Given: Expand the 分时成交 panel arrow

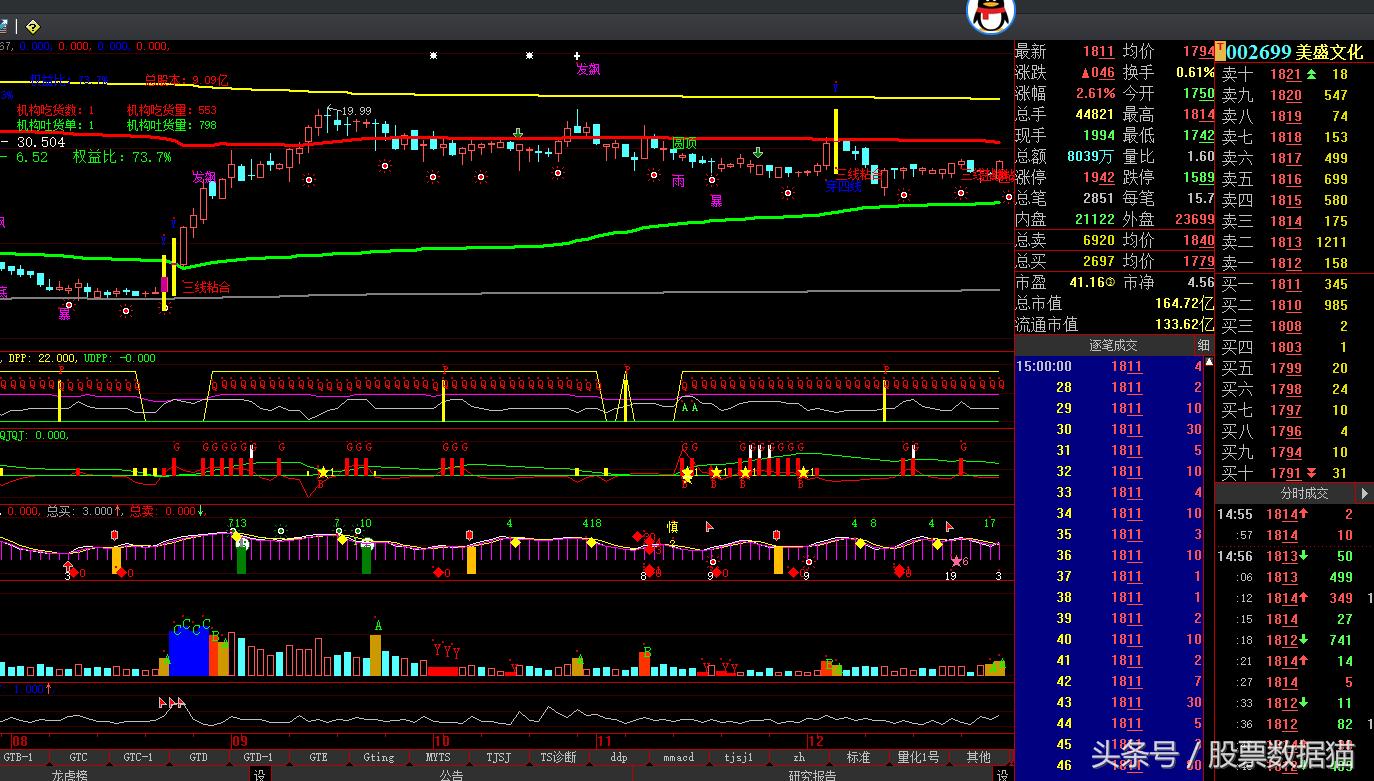Looking at the screenshot, I should (1364, 493).
